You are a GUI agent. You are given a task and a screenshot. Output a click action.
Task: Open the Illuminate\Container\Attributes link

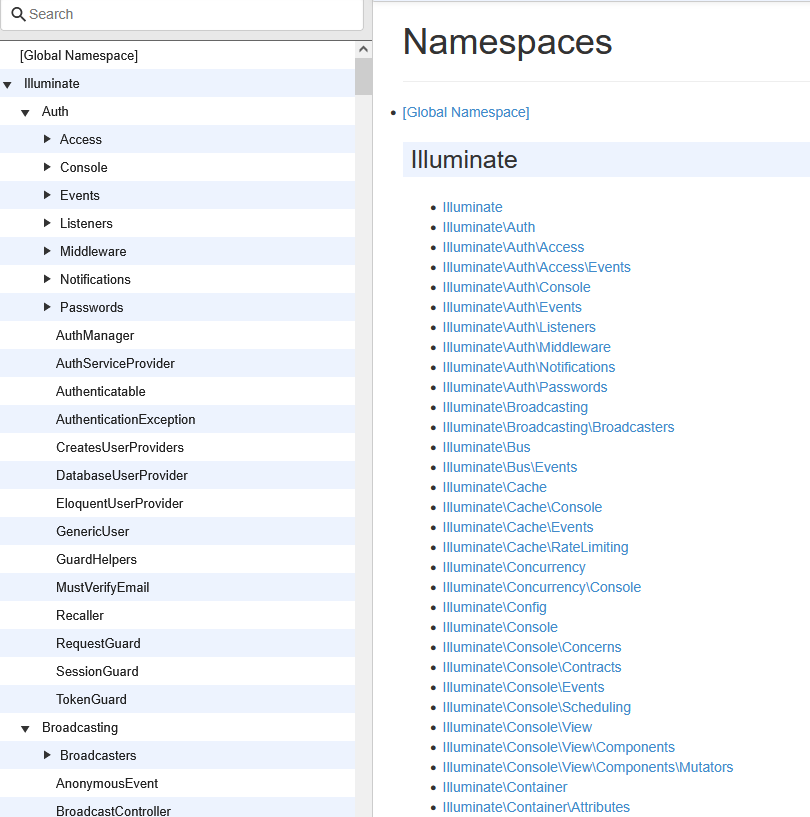pos(536,808)
